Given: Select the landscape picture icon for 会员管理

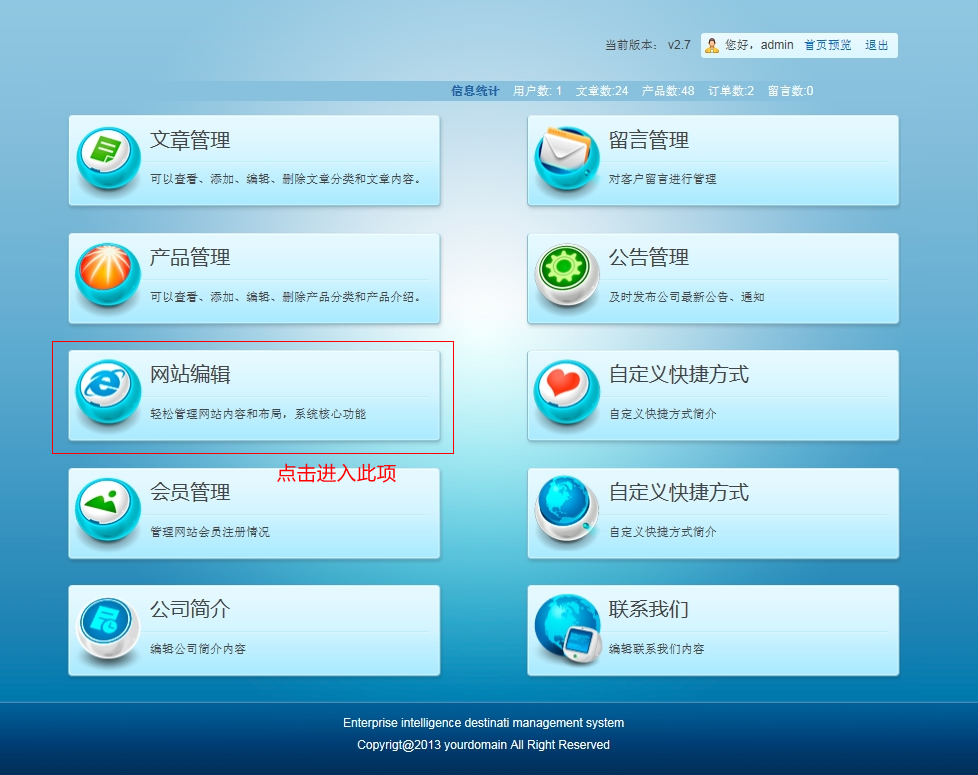Looking at the screenshot, I should (107, 510).
